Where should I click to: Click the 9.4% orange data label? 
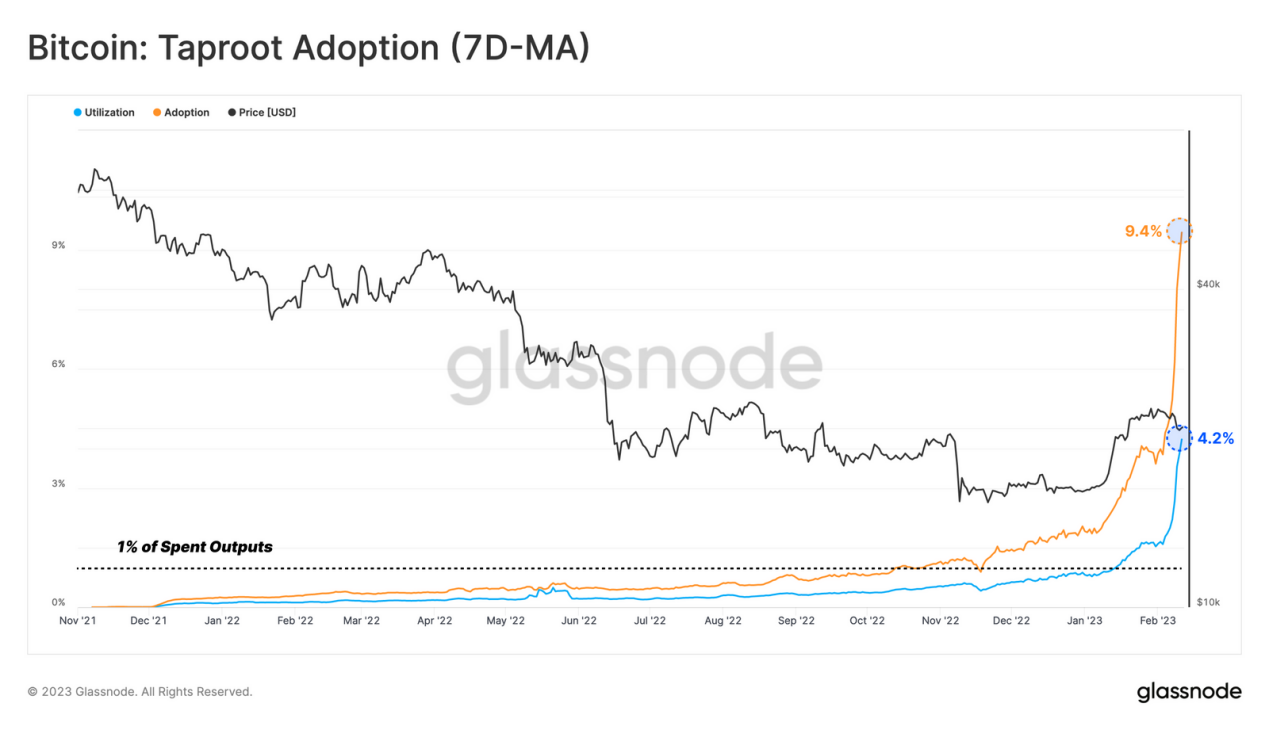point(1143,231)
